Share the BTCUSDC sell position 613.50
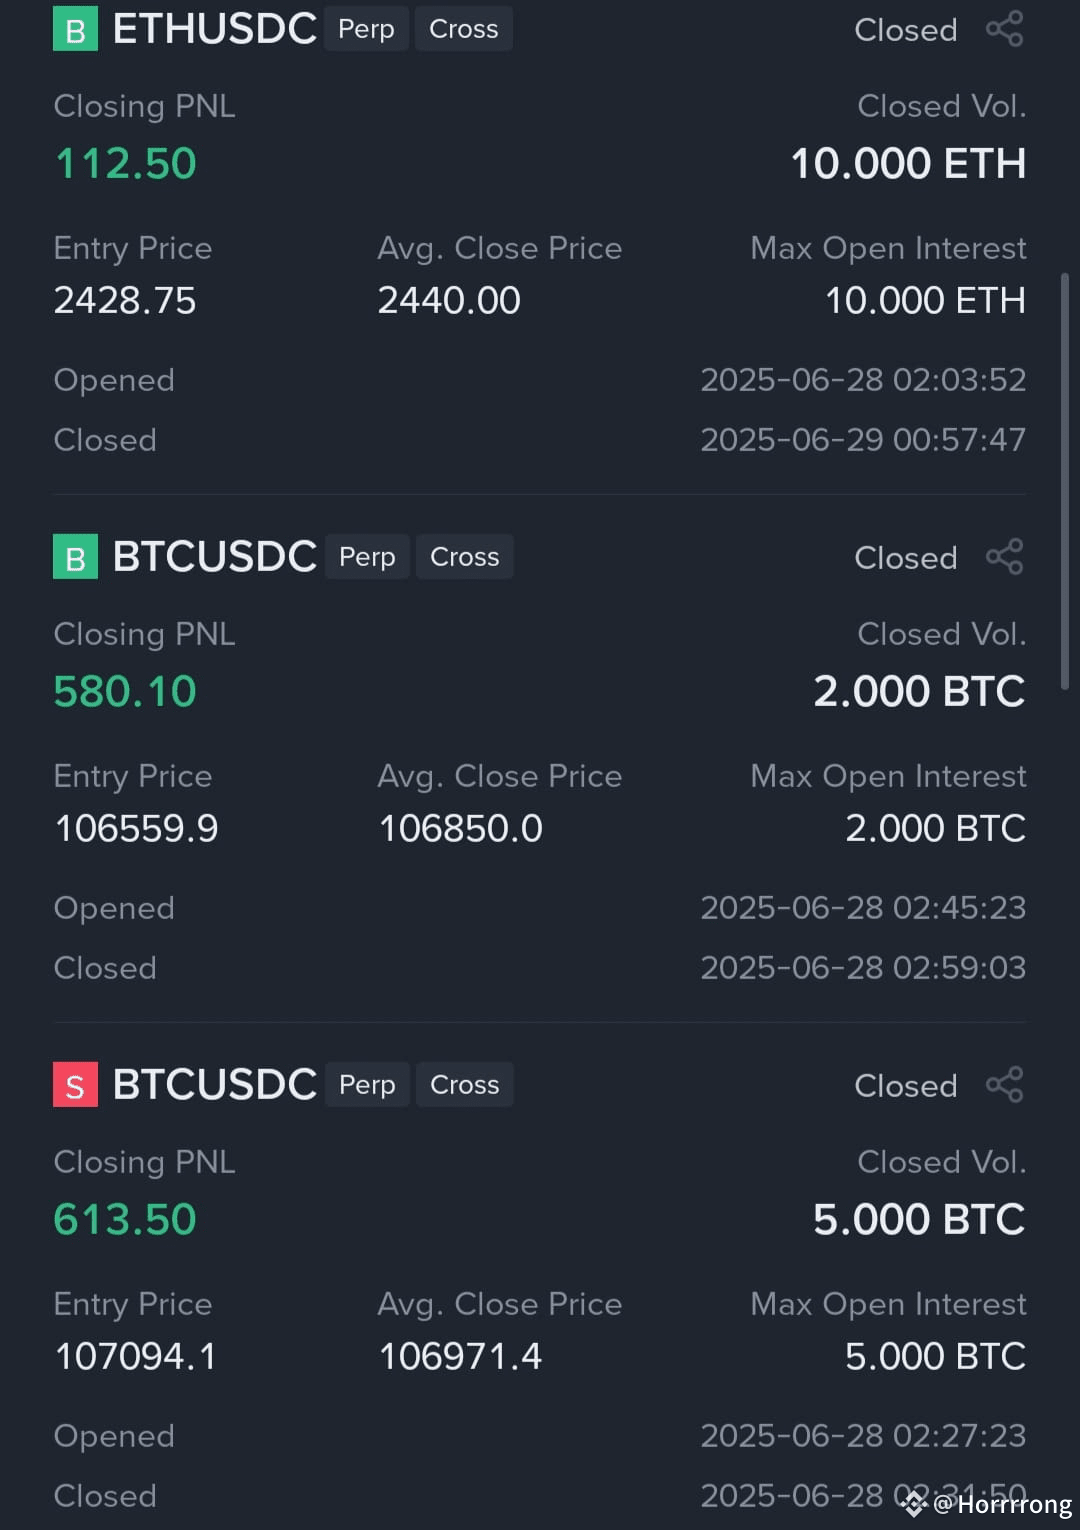Viewport: 1080px width, 1530px height. click(1005, 1085)
